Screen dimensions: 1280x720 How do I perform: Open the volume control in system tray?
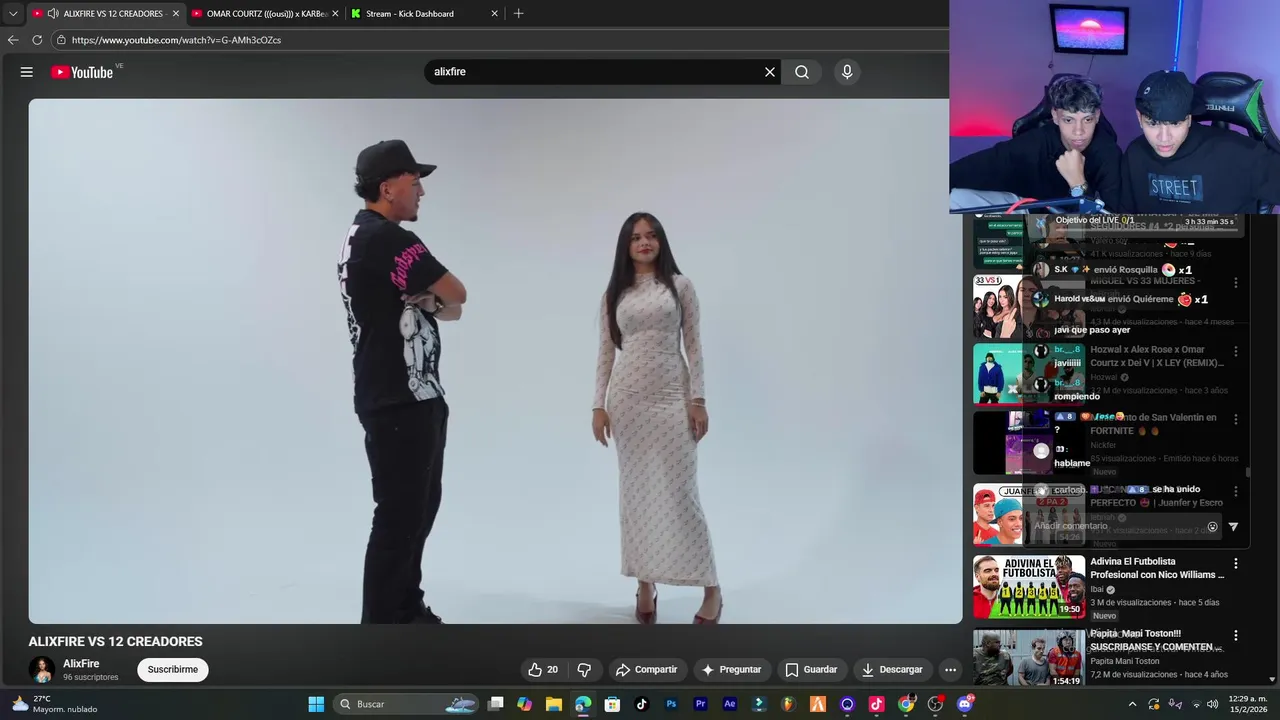tap(1213, 704)
